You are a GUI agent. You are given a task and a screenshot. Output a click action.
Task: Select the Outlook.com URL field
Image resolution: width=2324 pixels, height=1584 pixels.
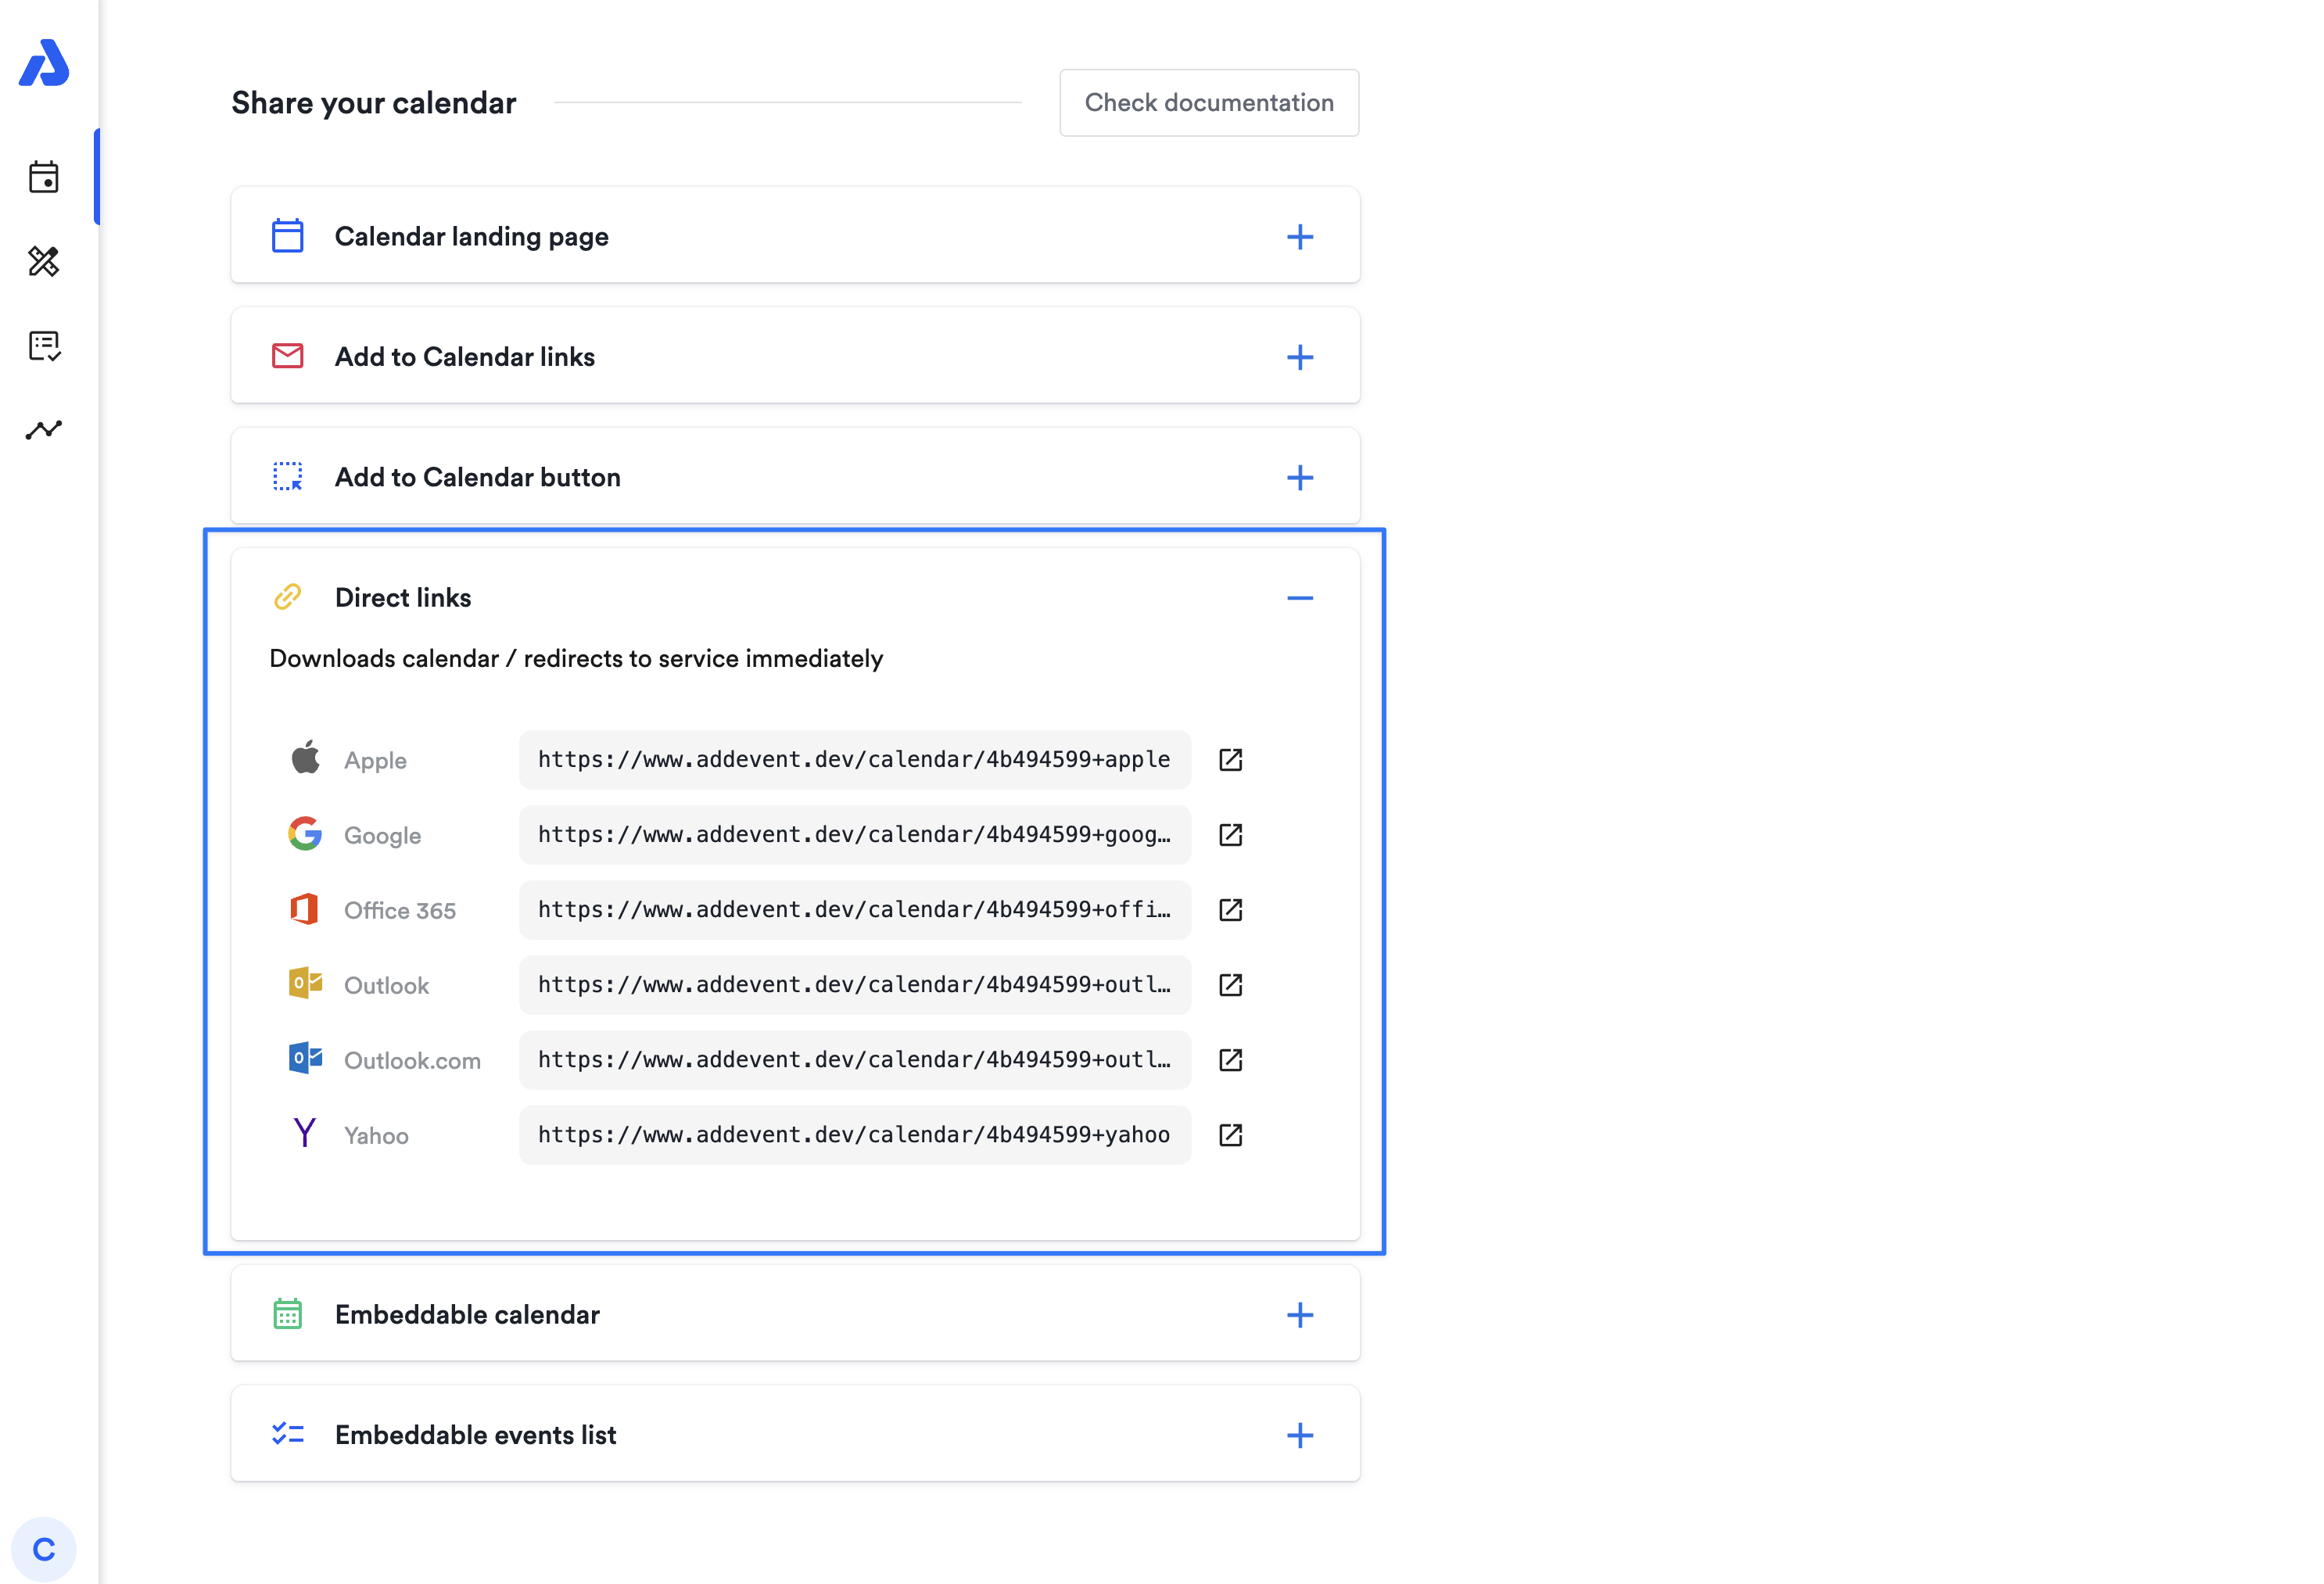(854, 1060)
